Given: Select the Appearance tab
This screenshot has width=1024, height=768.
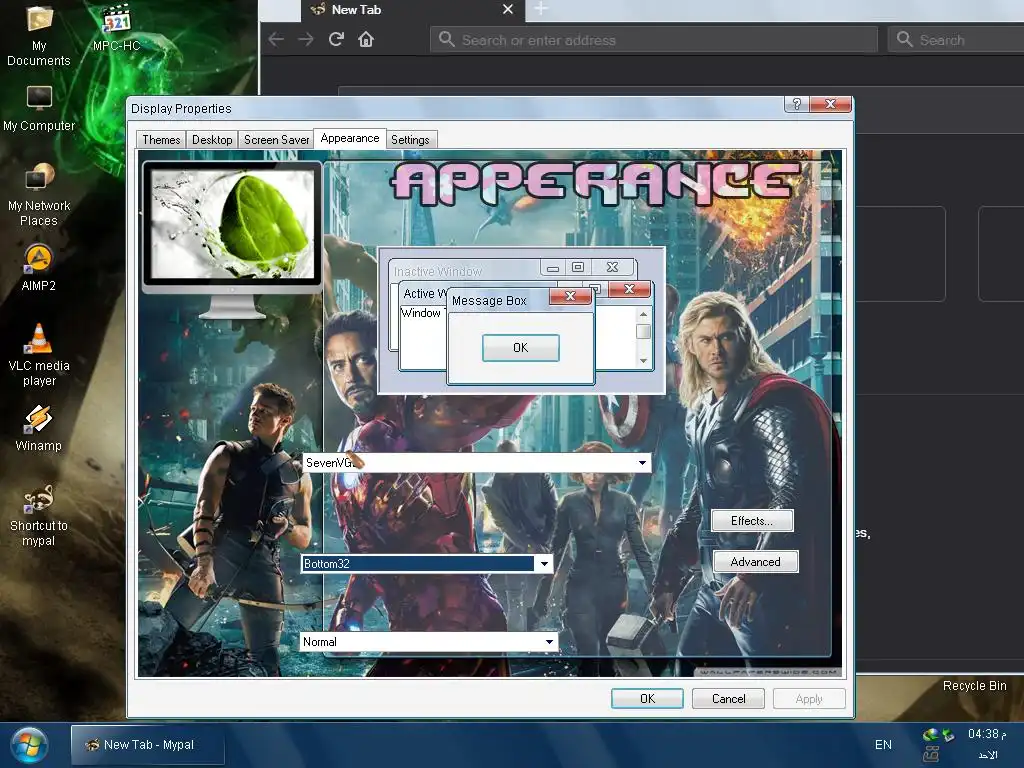Looking at the screenshot, I should pyautogui.click(x=349, y=138).
